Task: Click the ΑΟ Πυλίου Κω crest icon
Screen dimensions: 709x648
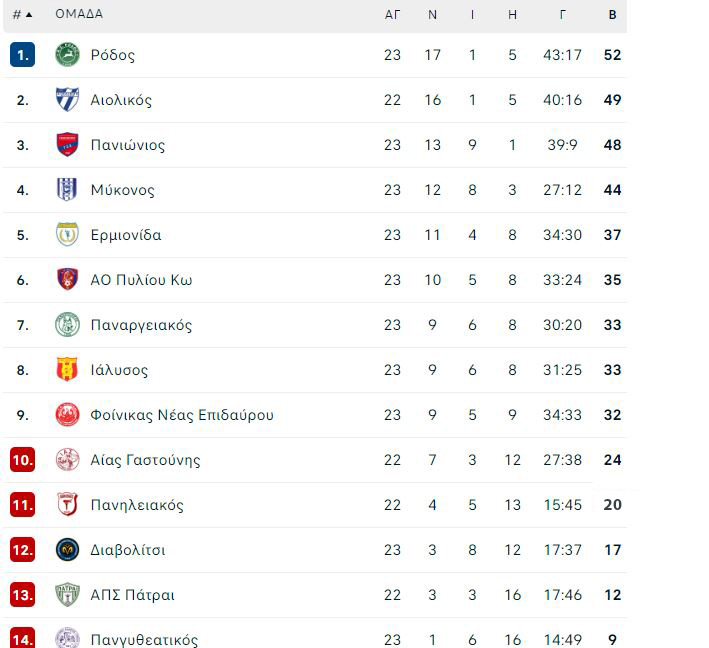Action: [x=67, y=279]
